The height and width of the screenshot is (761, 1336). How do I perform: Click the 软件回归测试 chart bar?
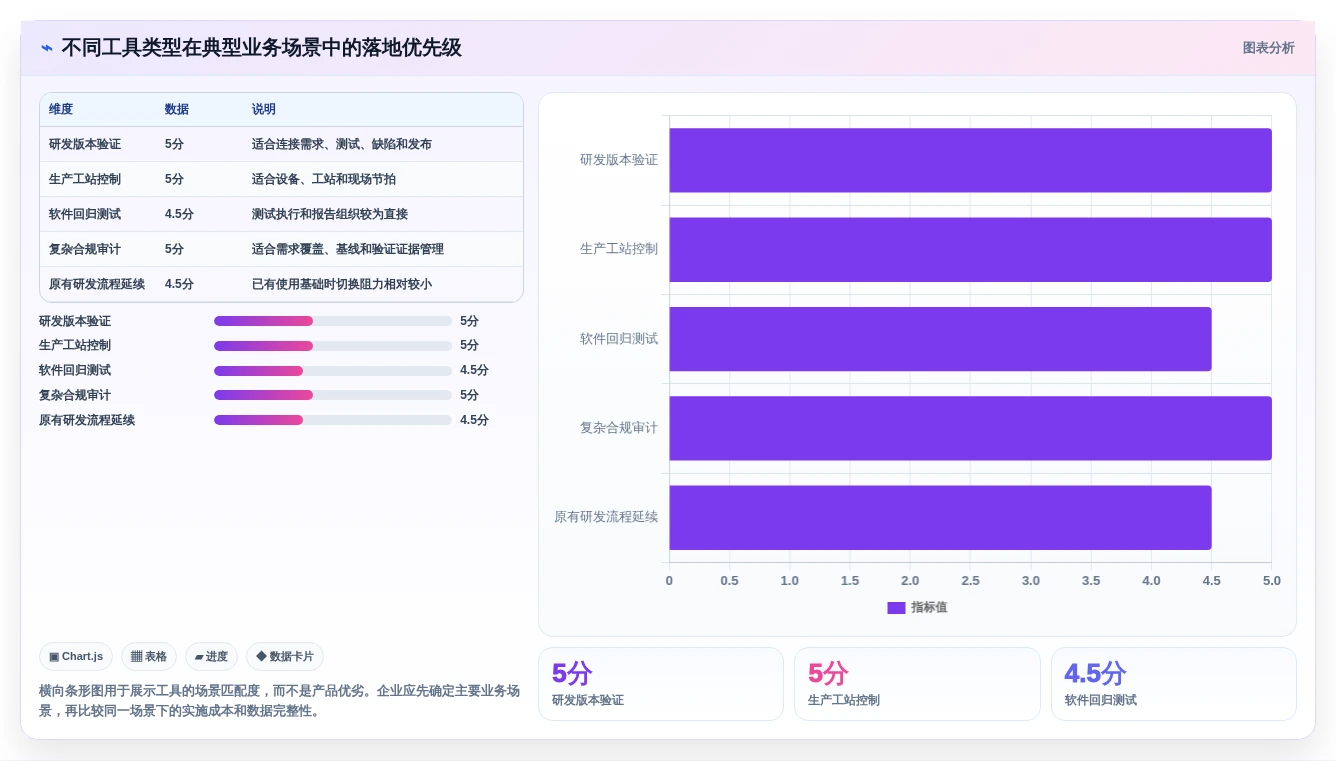pos(940,339)
